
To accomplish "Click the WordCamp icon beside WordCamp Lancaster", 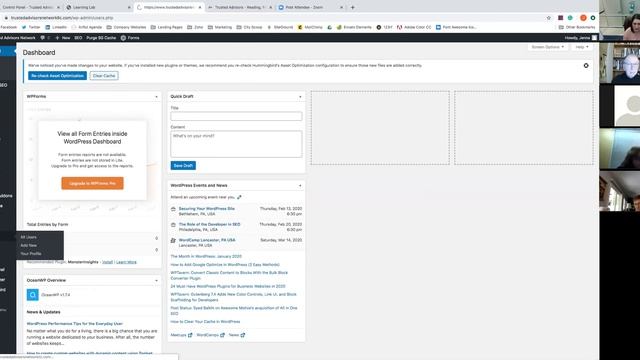I will [173, 241].
